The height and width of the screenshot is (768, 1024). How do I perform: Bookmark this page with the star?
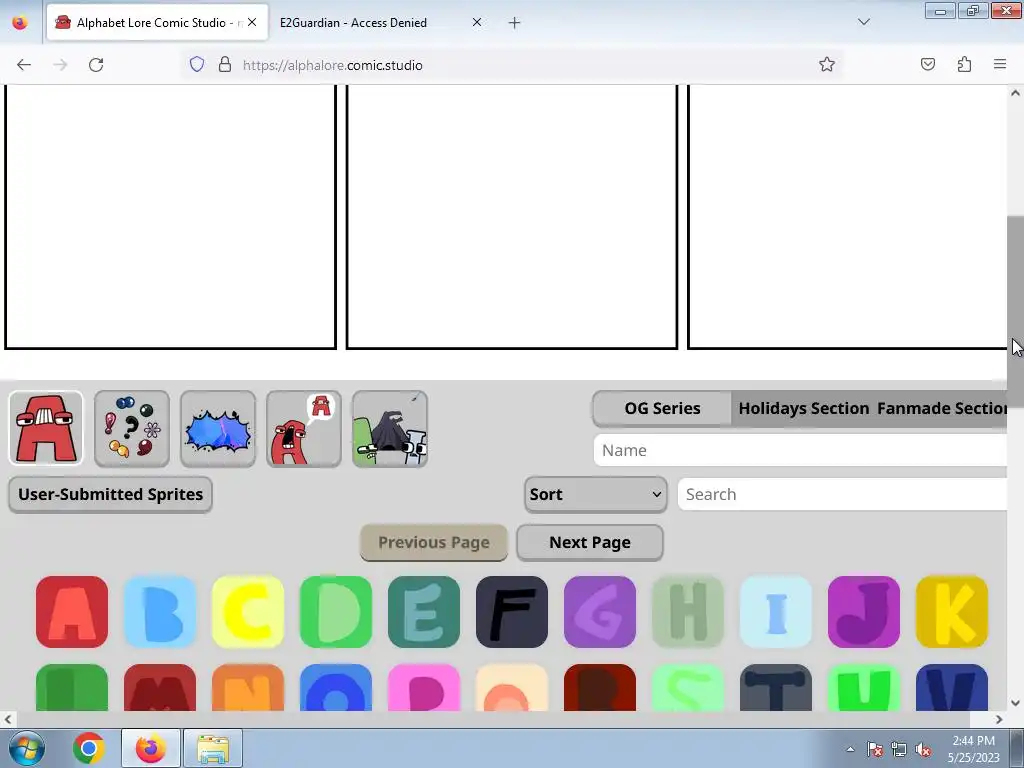(x=827, y=65)
